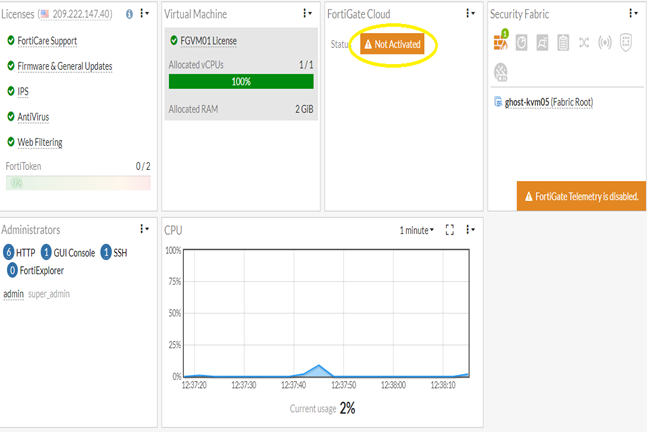
Task: Open FortiGate Cloud widget options menu
Action: click(x=470, y=14)
